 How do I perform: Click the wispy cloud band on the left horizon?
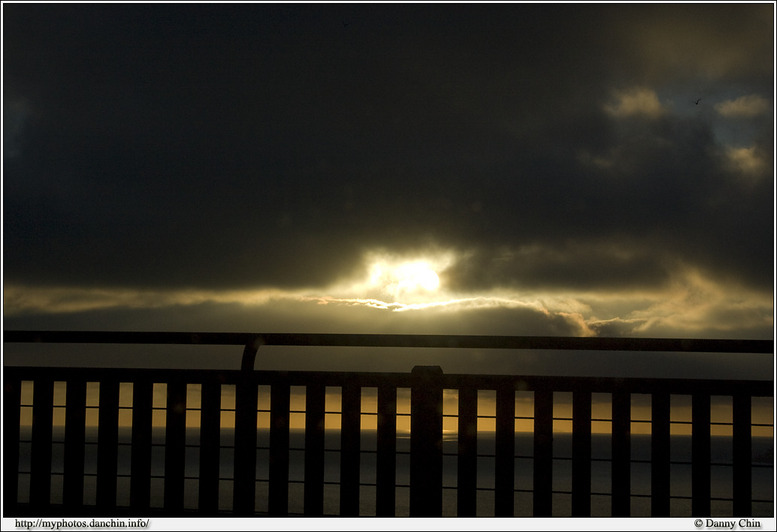point(120,298)
